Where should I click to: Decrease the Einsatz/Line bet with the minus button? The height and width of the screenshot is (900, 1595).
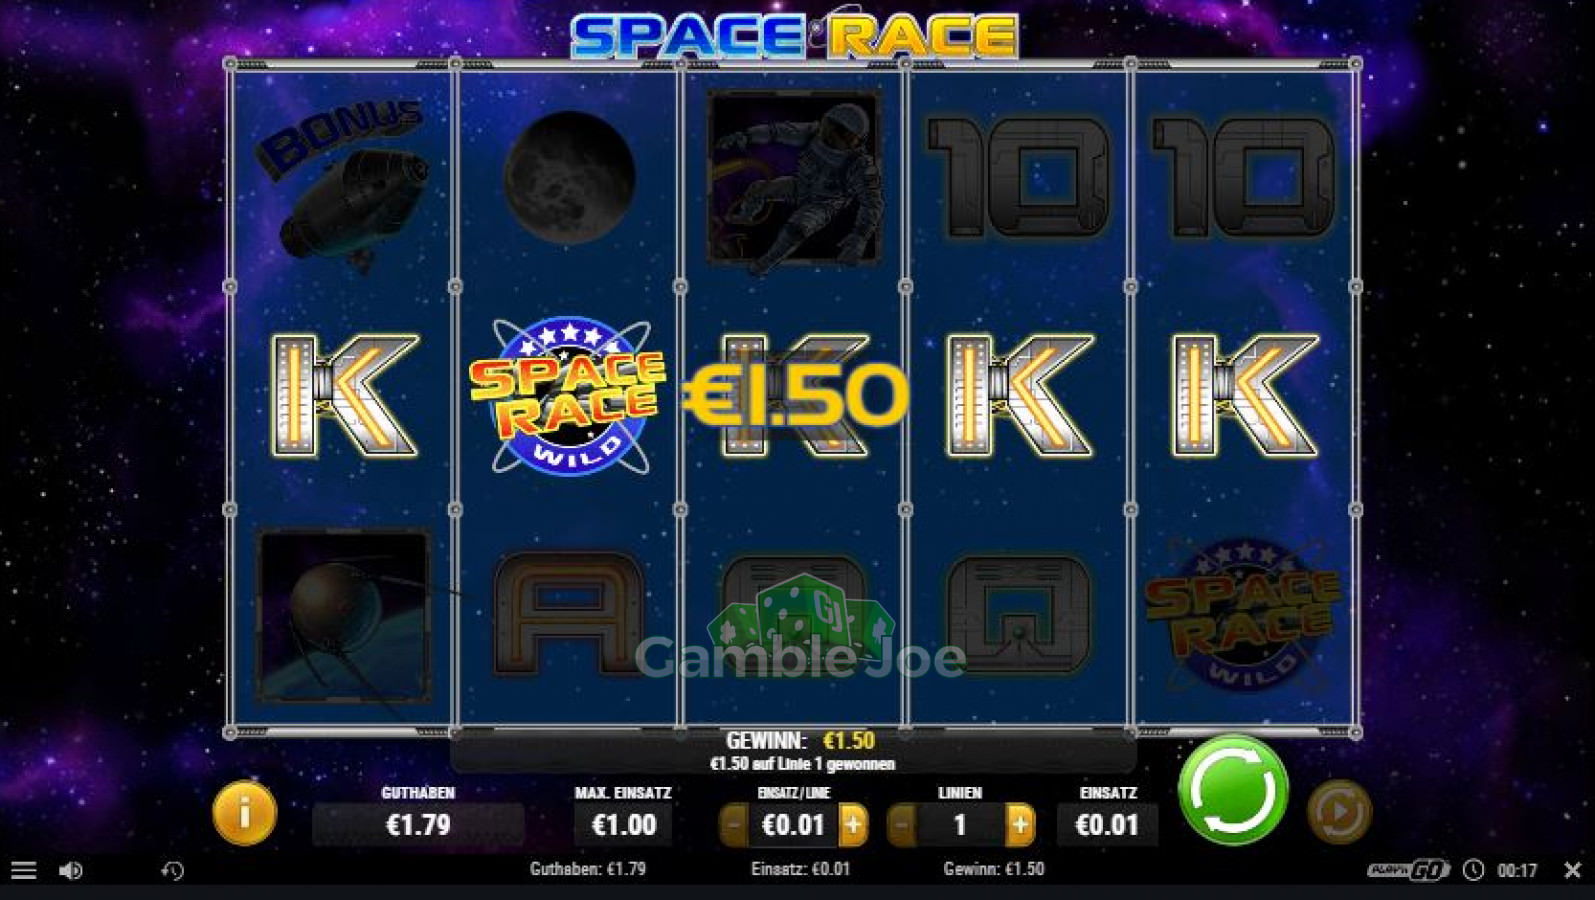tap(733, 825)
